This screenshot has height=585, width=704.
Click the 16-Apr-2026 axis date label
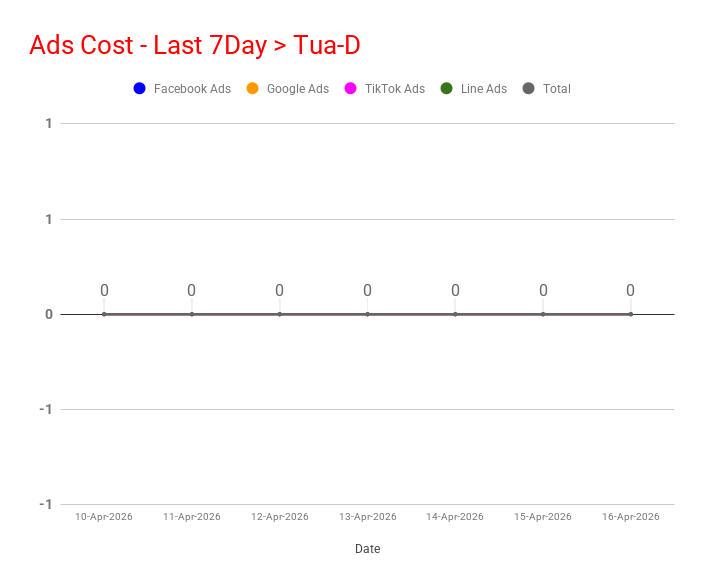pos(630,517)
